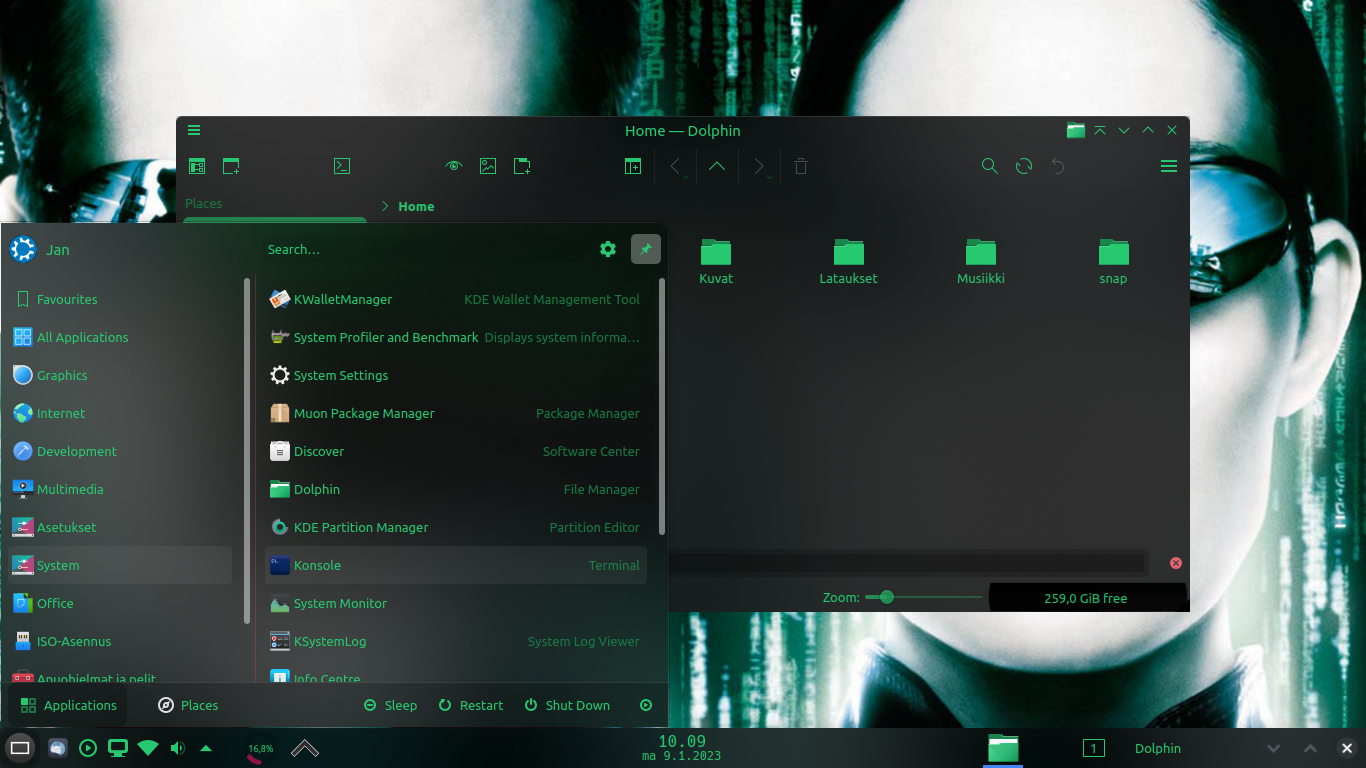This screenshot has width=1366, height=768.
Task: Switch to the Places tab in launcher
Action: pos(188,705)
